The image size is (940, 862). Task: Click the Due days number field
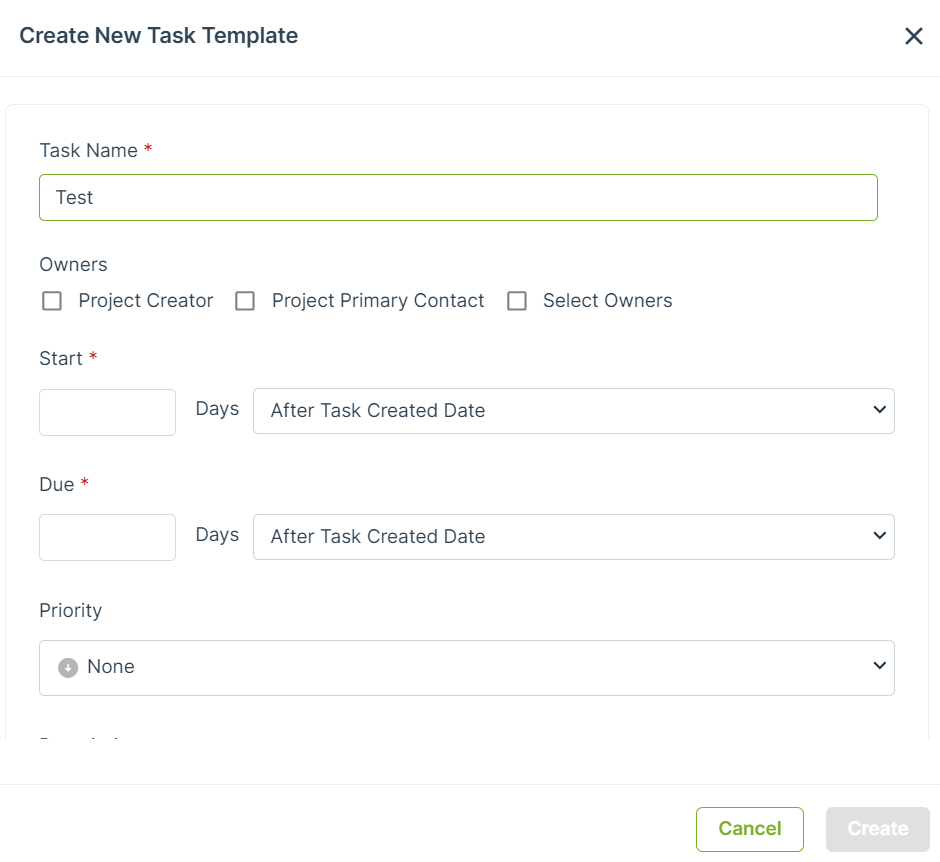107,538
